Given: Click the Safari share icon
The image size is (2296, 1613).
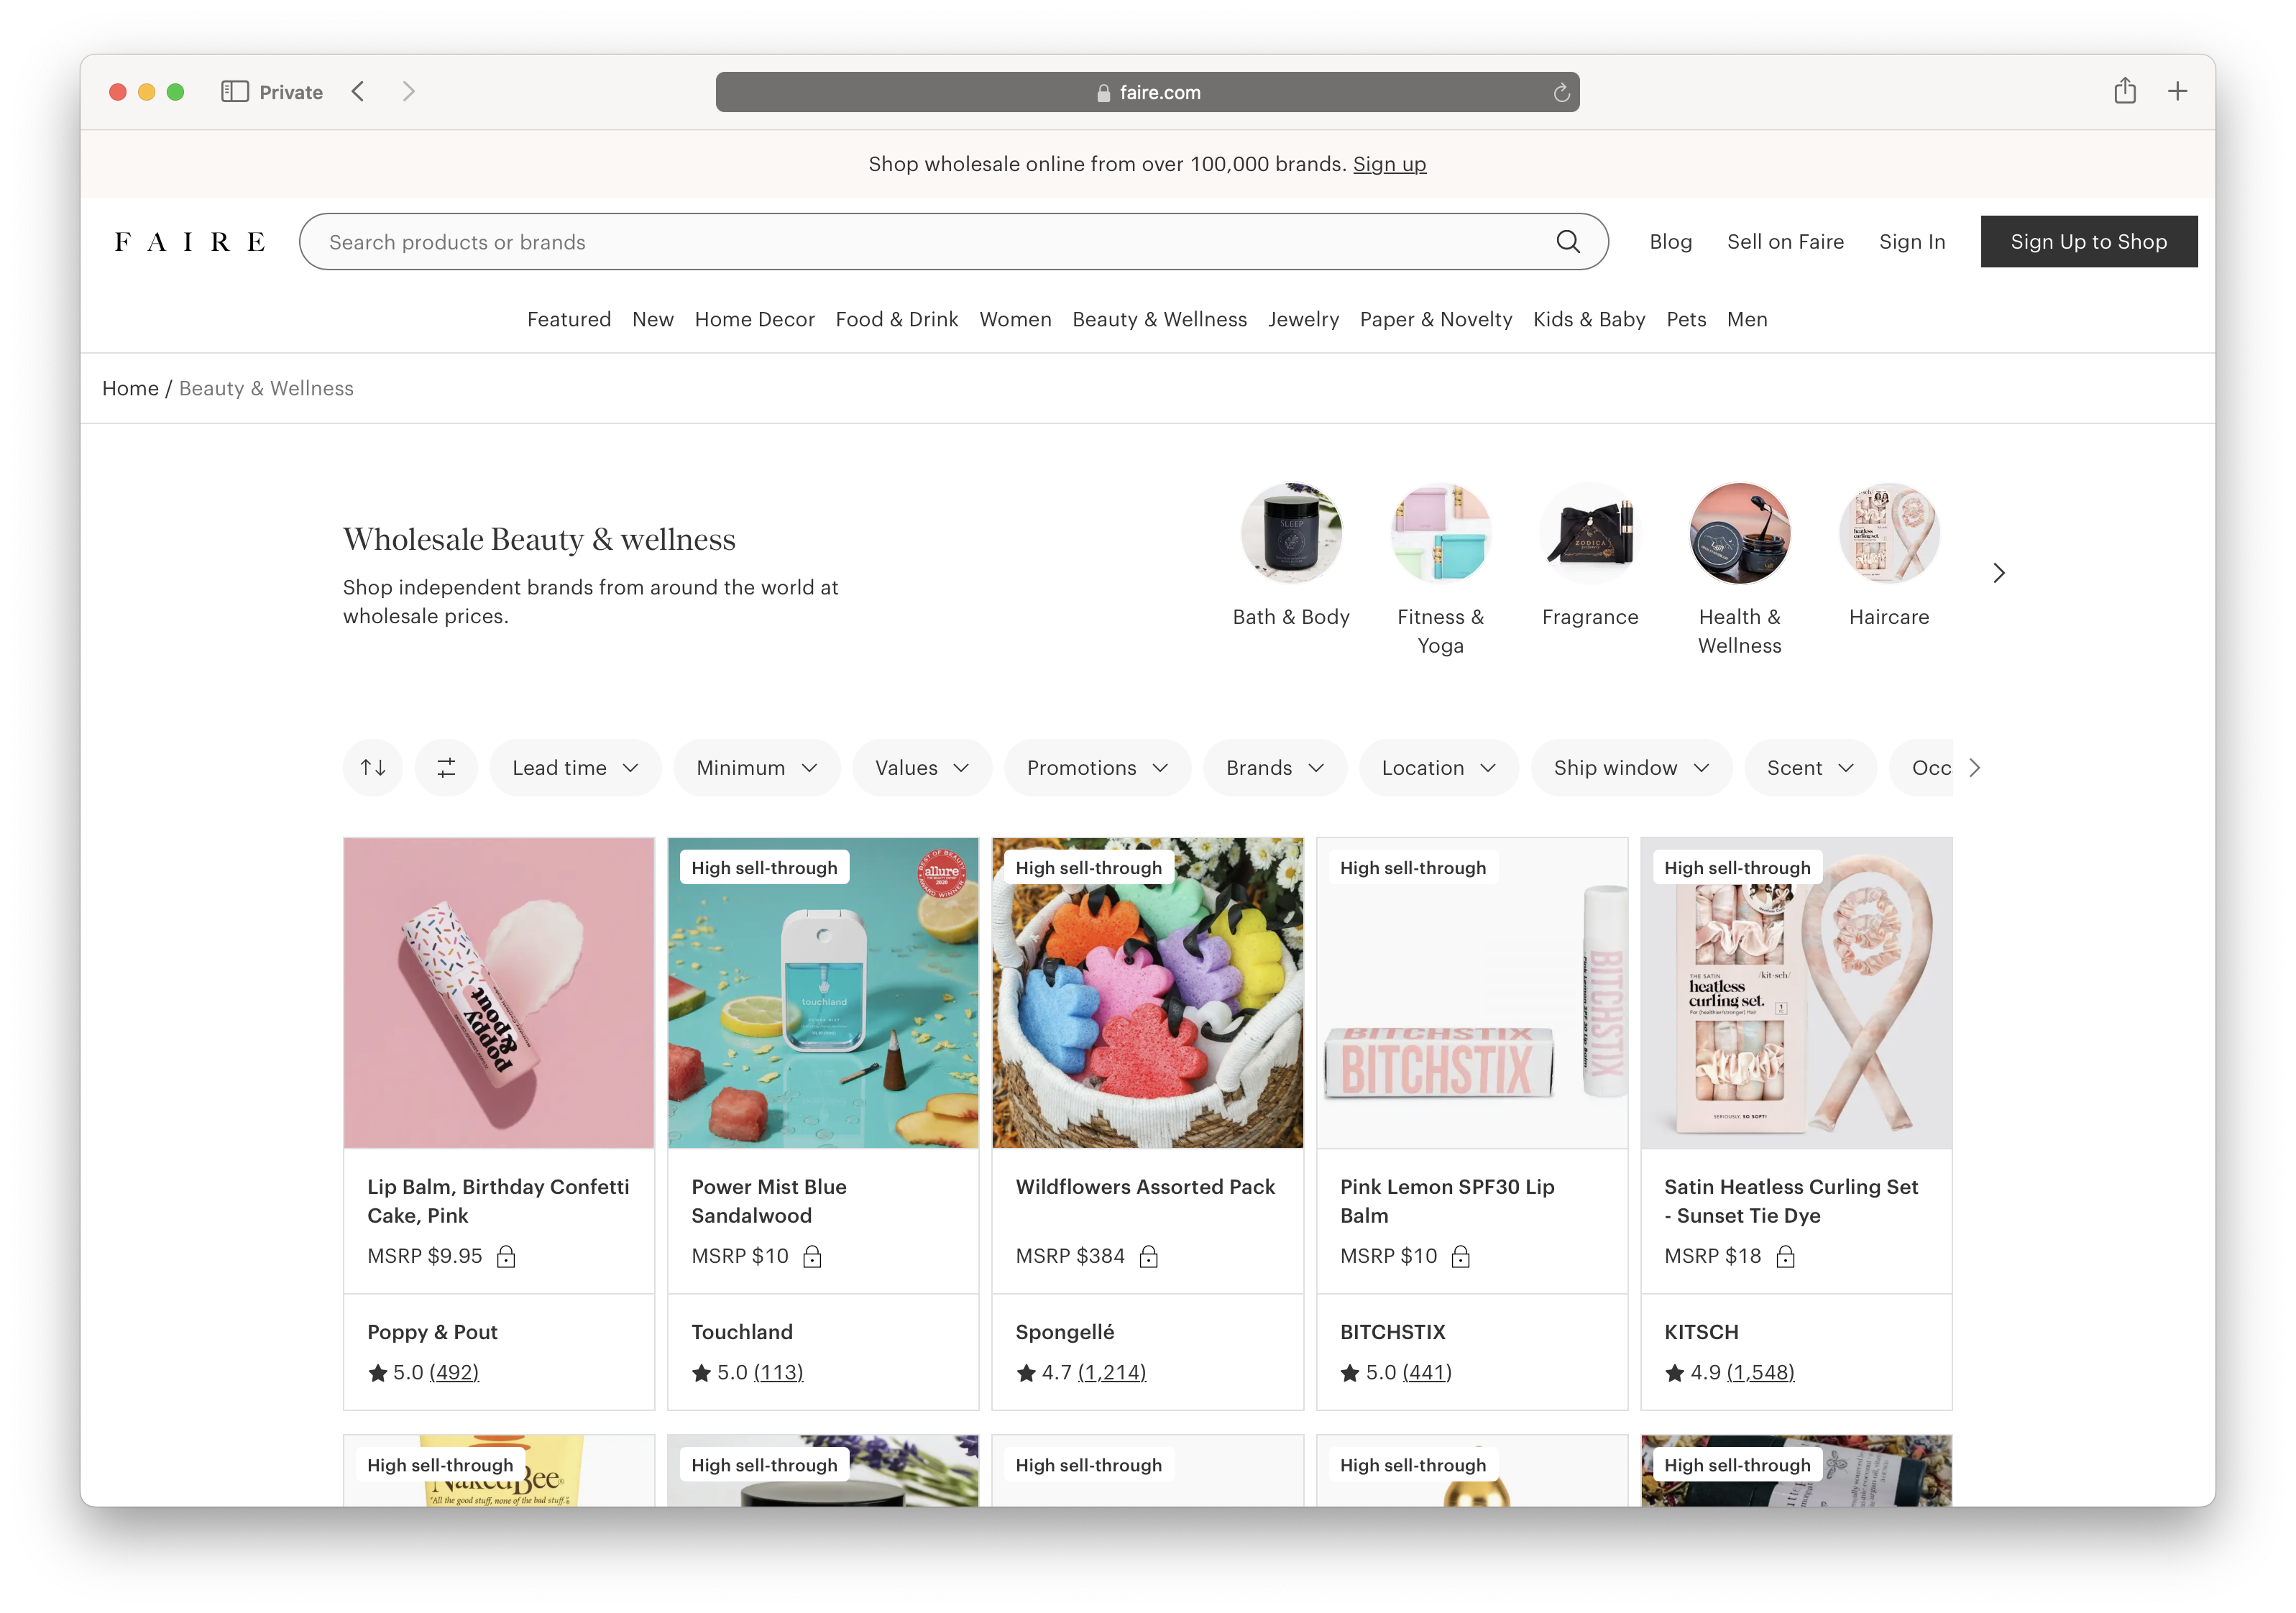Looking at the screenshot, I should tap(2125, 91).
